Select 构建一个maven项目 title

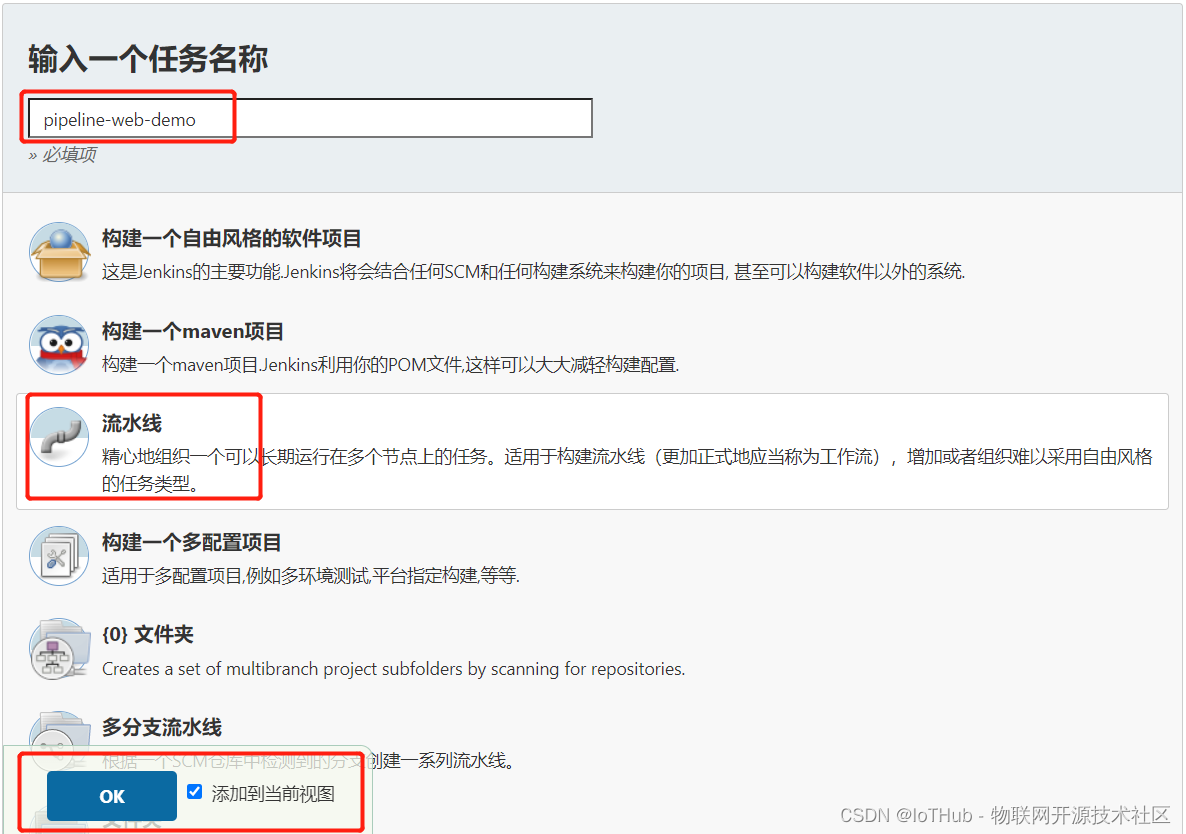click(193, 331)
